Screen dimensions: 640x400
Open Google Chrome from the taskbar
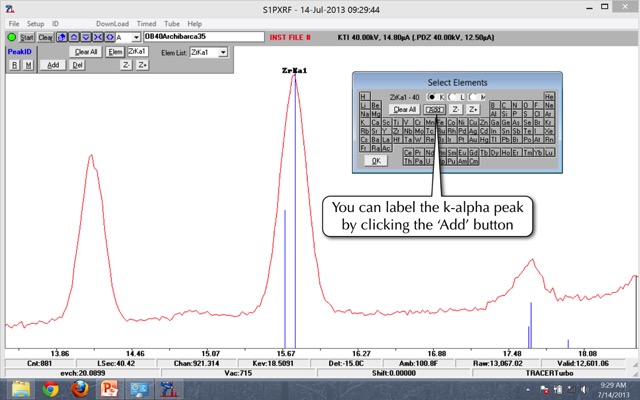pos(50,389)
